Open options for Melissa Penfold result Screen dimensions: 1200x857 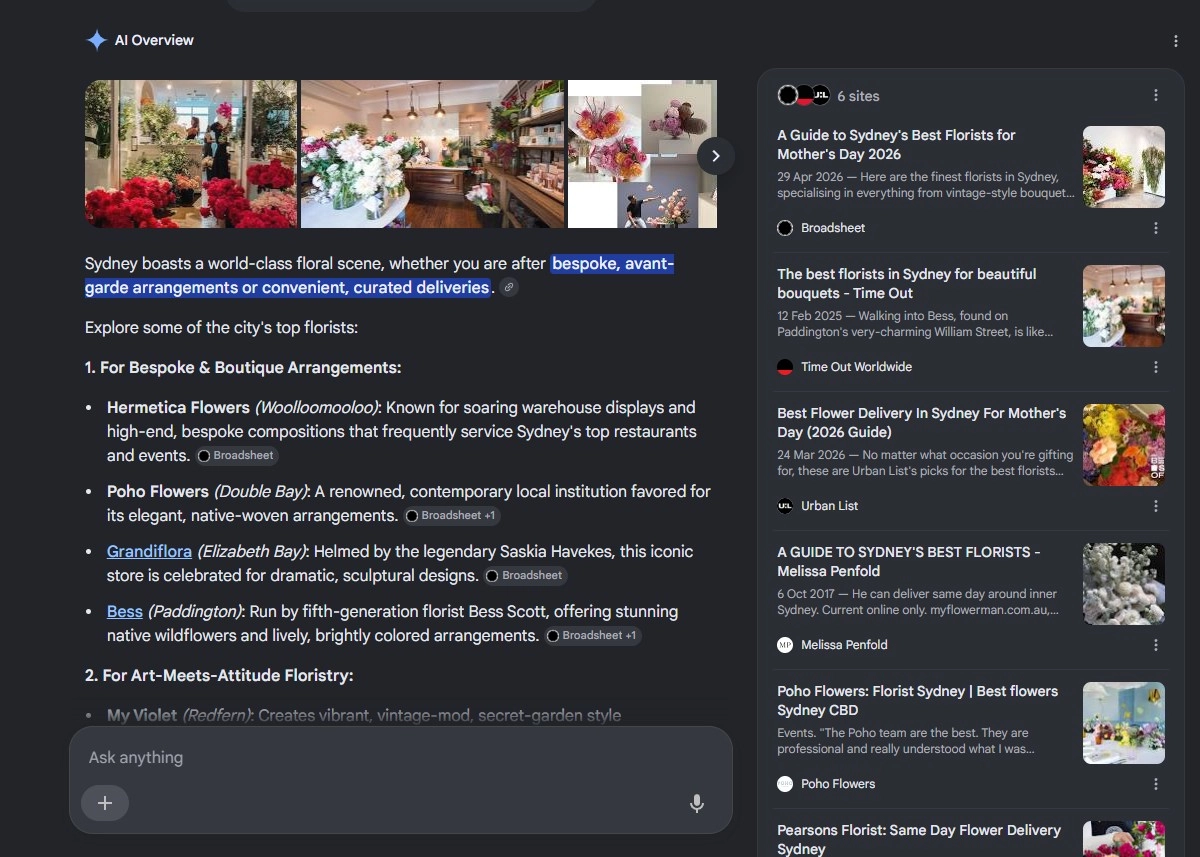pyautogui.click(x=1156, y=645)
